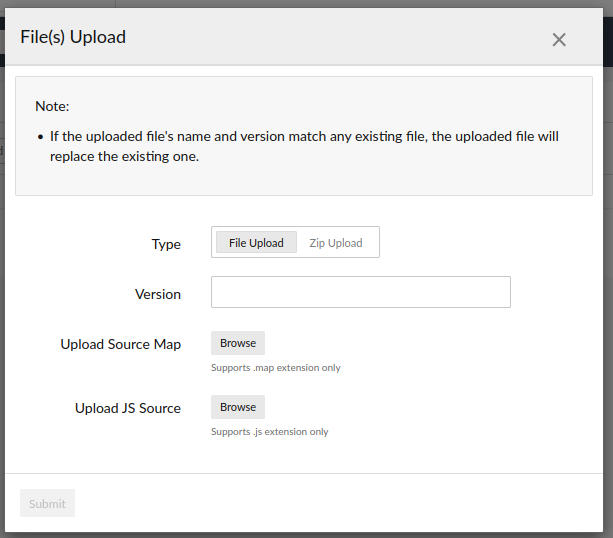This screenshot has width=613, height=538.
Task: Click the 'Supports .js extension only' hint
Action: click(x=270, y=432)
